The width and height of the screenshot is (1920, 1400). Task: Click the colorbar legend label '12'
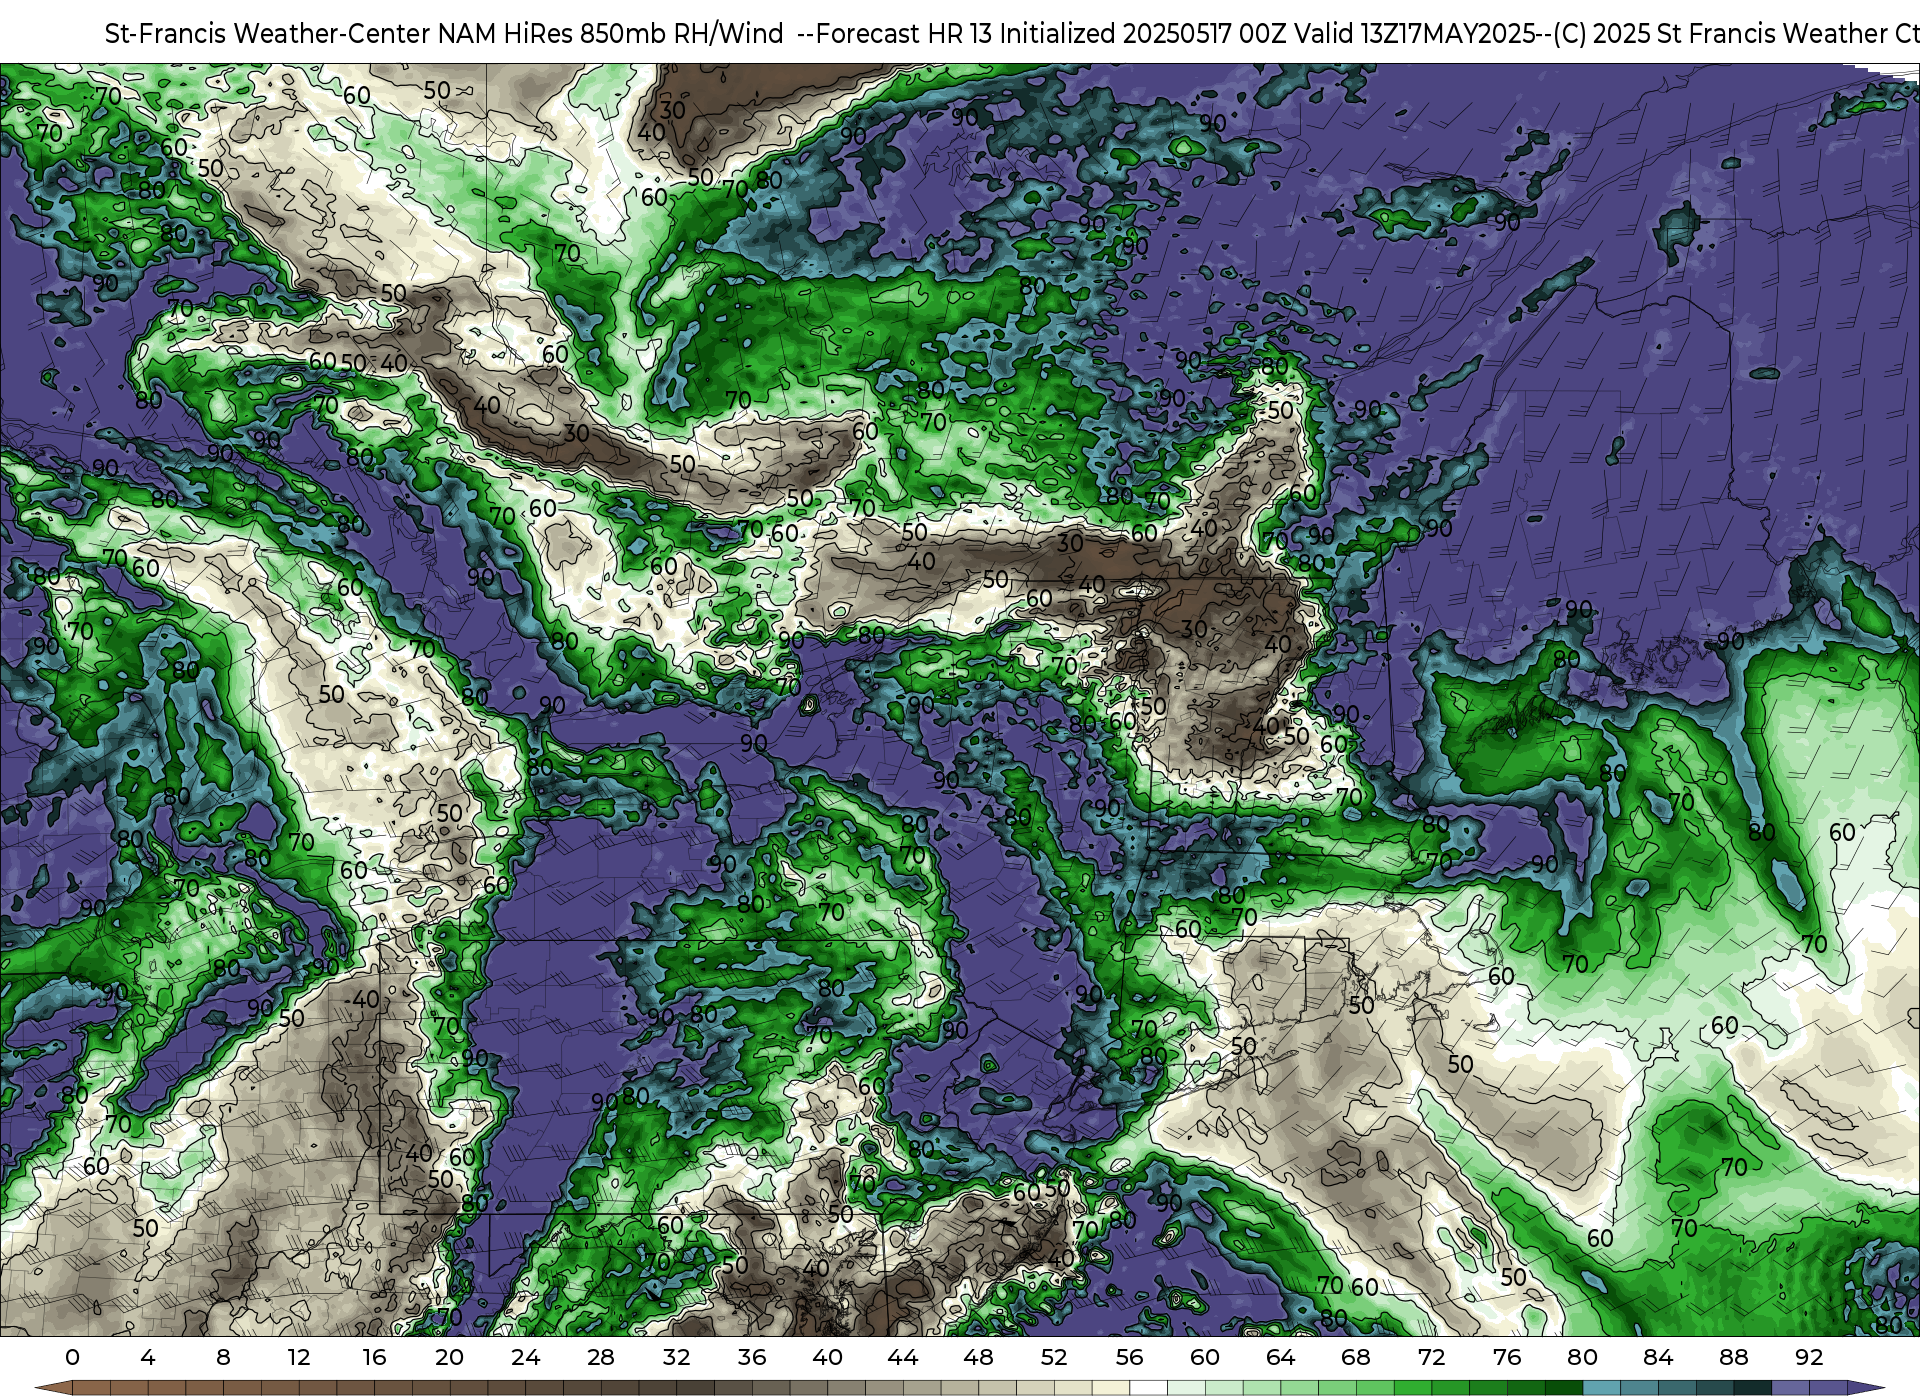click(x=298, y=1357)
